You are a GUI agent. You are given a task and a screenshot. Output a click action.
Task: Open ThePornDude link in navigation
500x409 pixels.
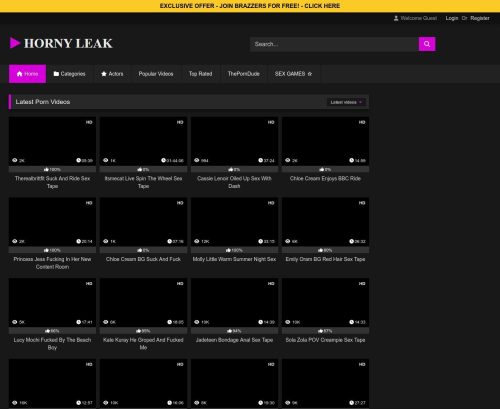[x=244, y=74]
